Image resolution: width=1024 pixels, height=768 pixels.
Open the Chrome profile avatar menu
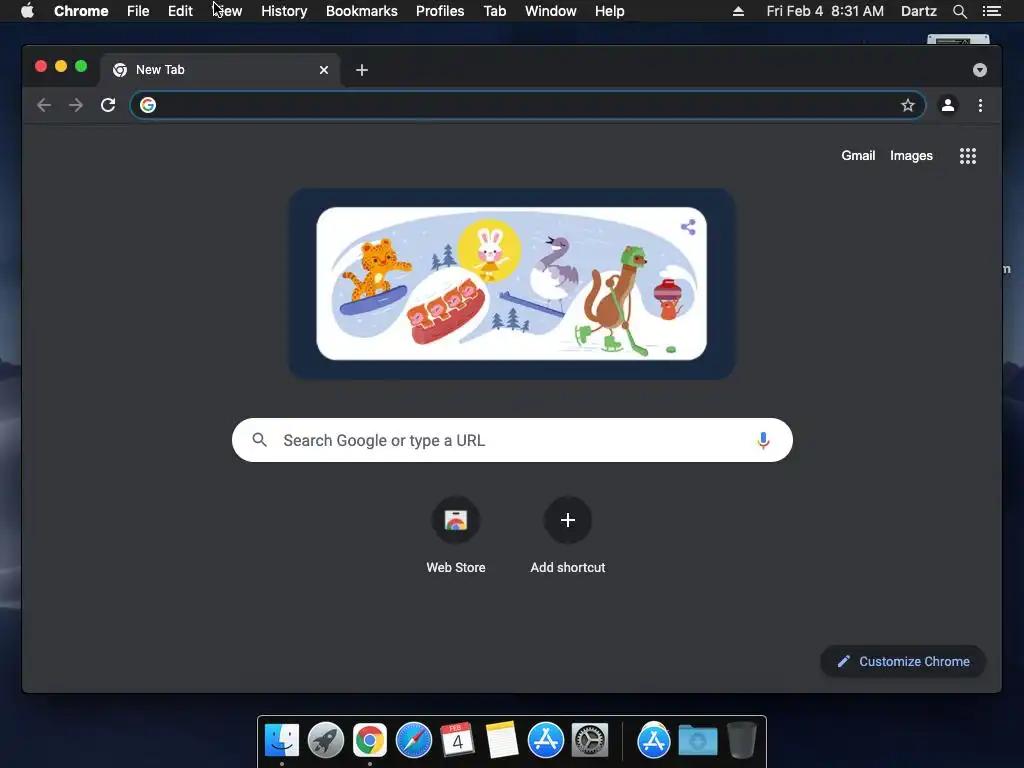(948, 105)
